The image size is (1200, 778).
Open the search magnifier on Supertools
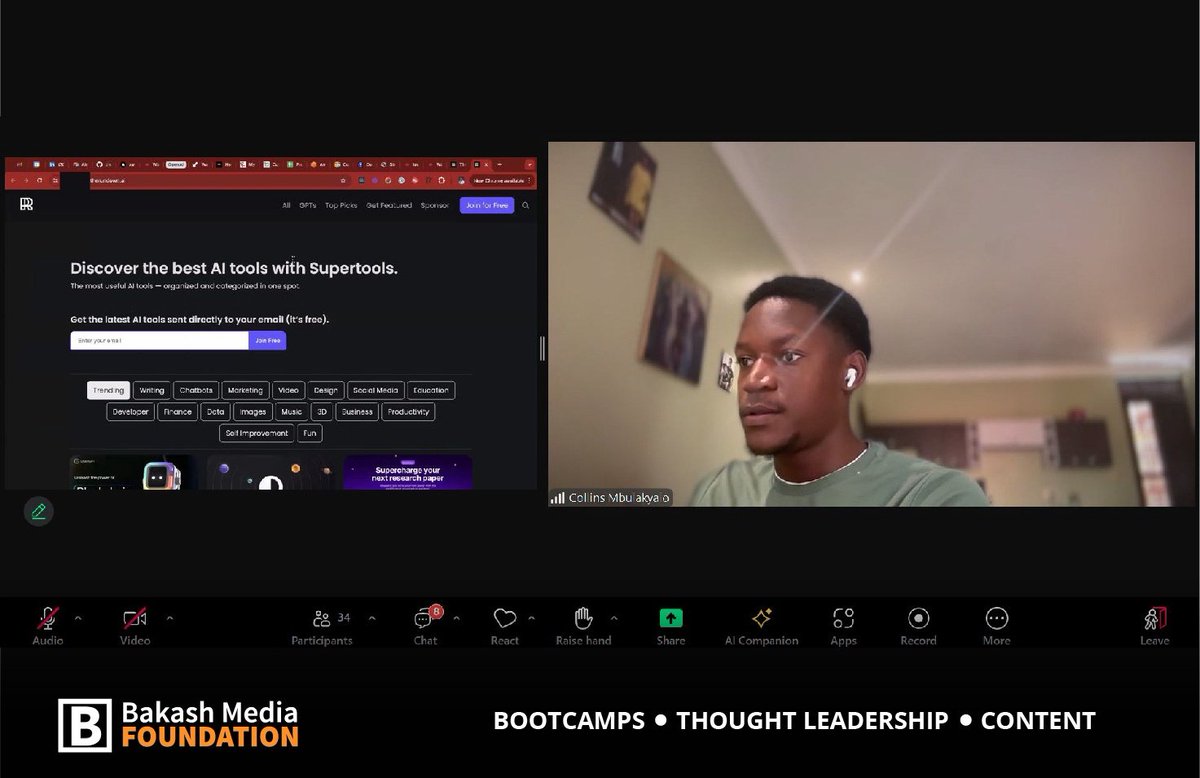(x=526, y=205)
